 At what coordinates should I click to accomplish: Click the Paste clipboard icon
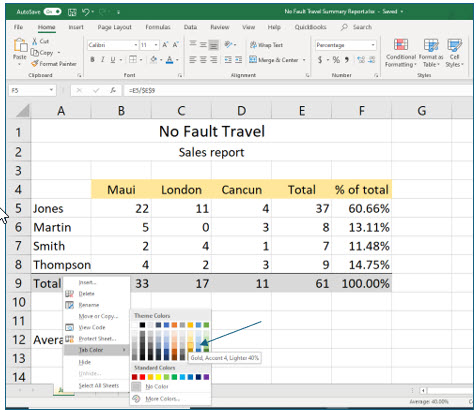[x=20, y=46]
